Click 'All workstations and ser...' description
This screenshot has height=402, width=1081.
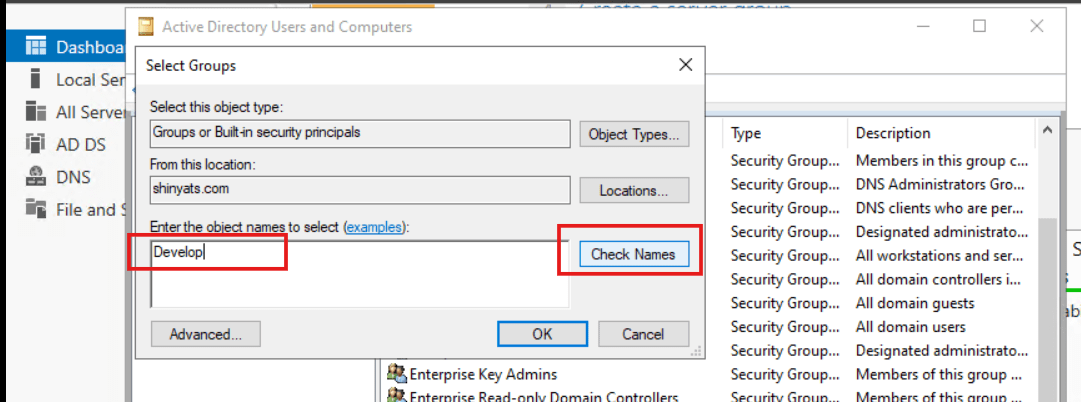click(x=942, y=255)
